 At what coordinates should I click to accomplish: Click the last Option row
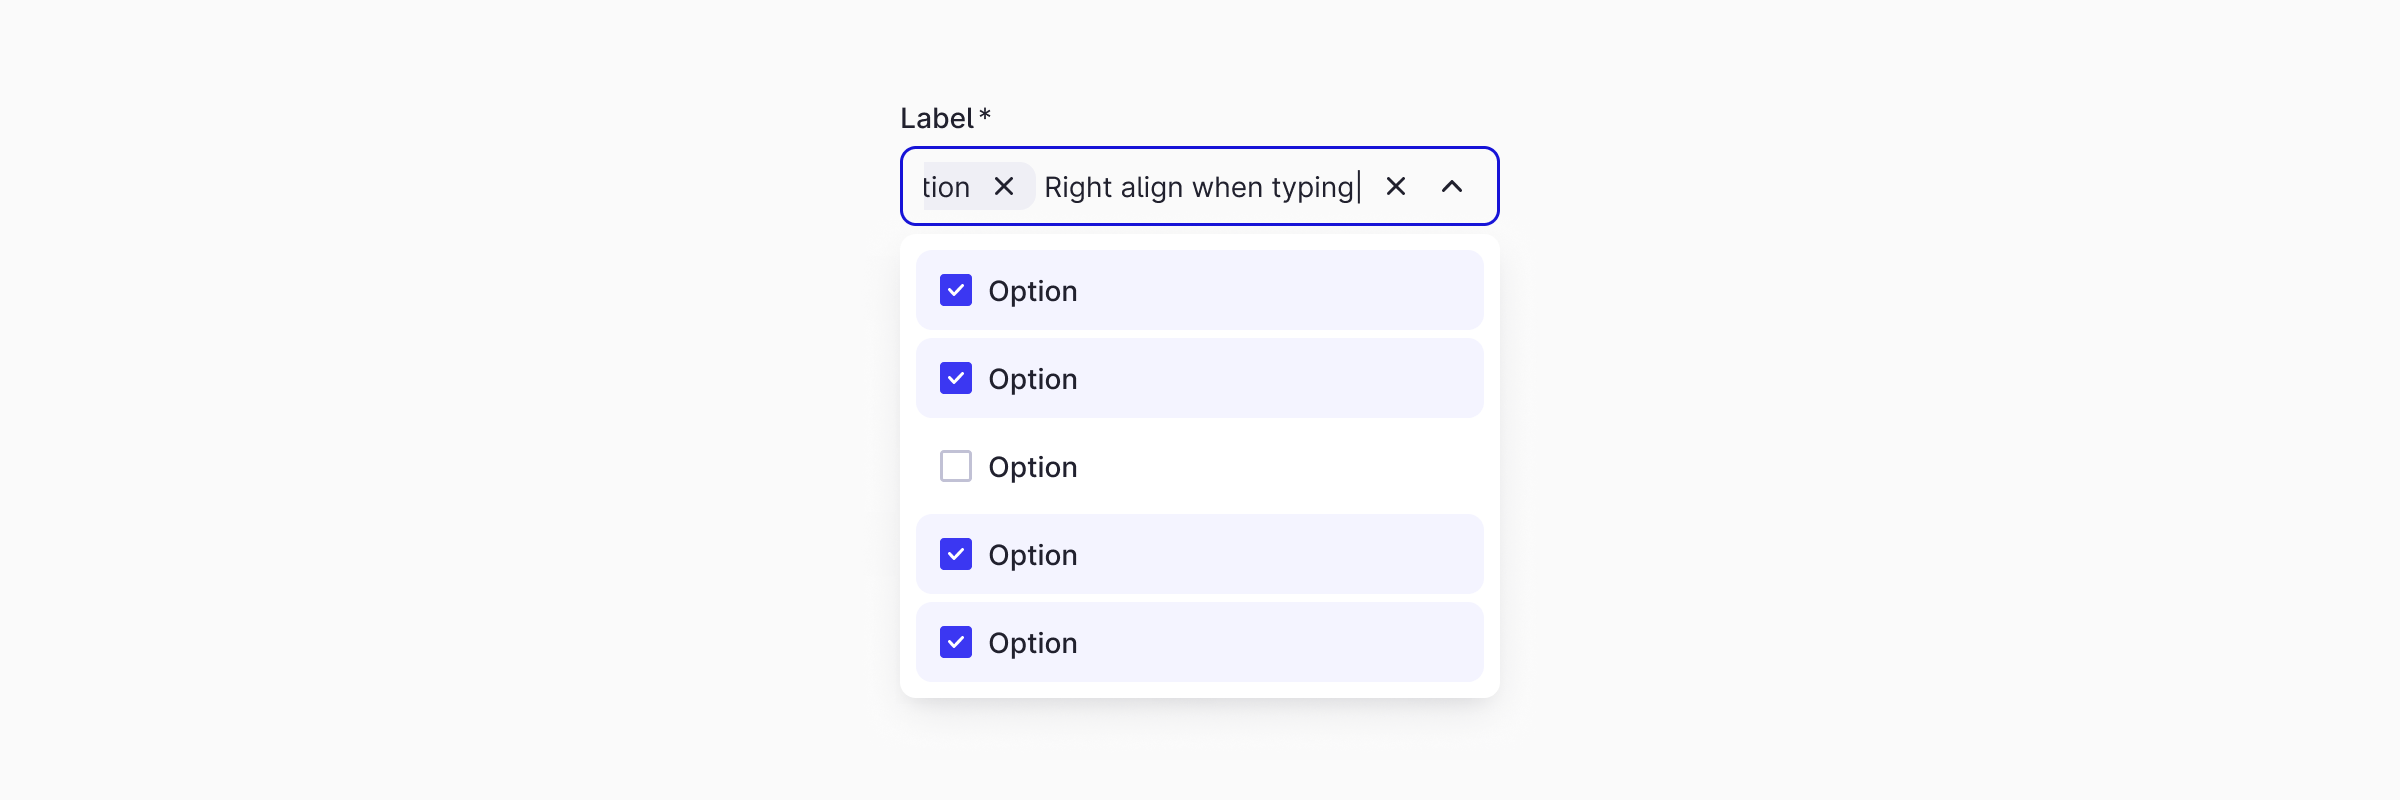(1200, 642)
